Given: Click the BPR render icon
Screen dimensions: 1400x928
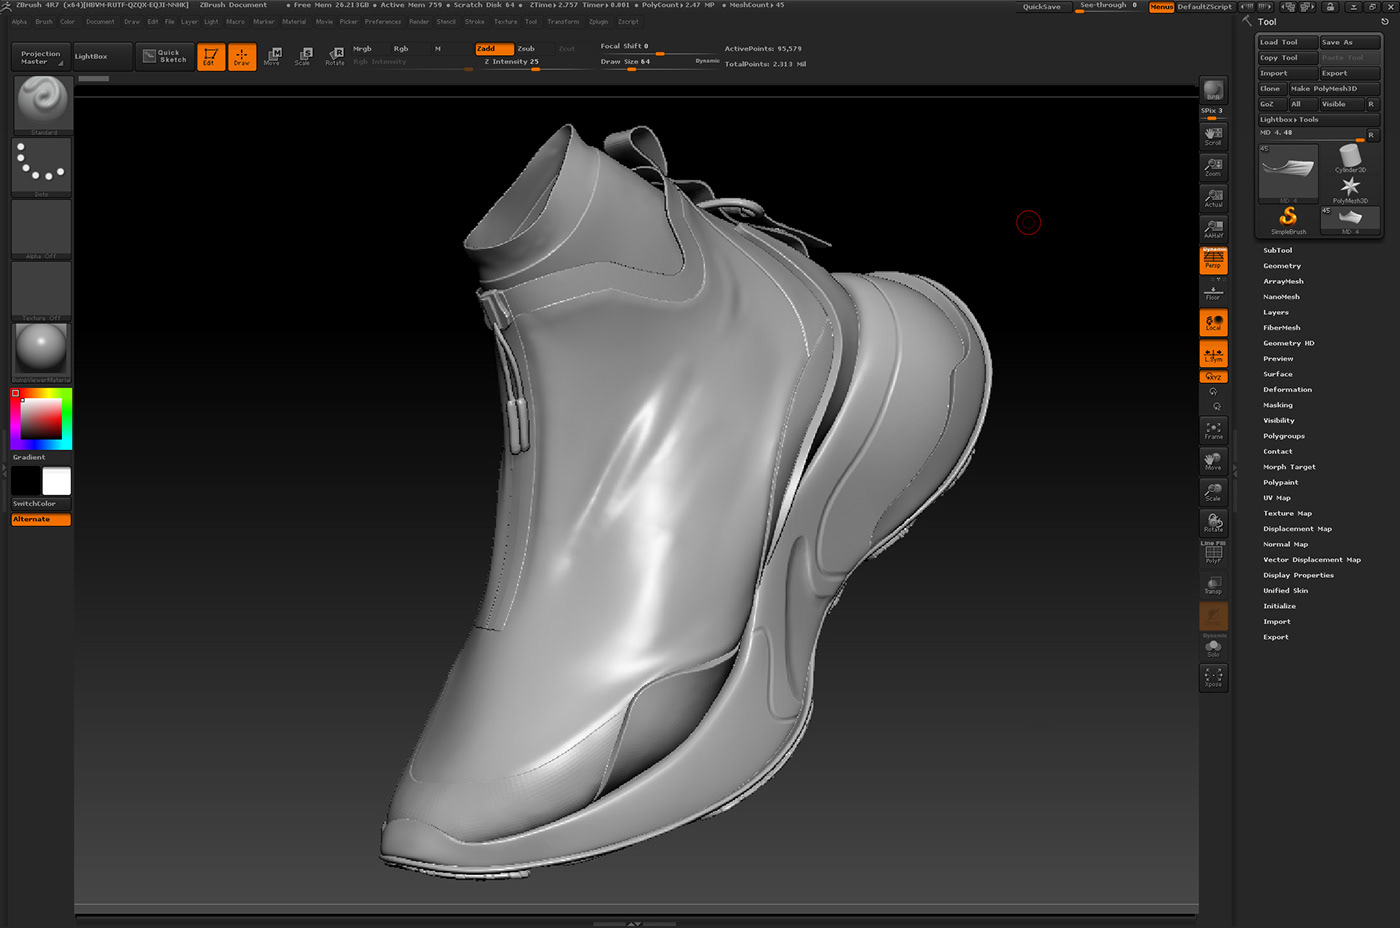Looking at the screenshot, I should [1213, 90].
